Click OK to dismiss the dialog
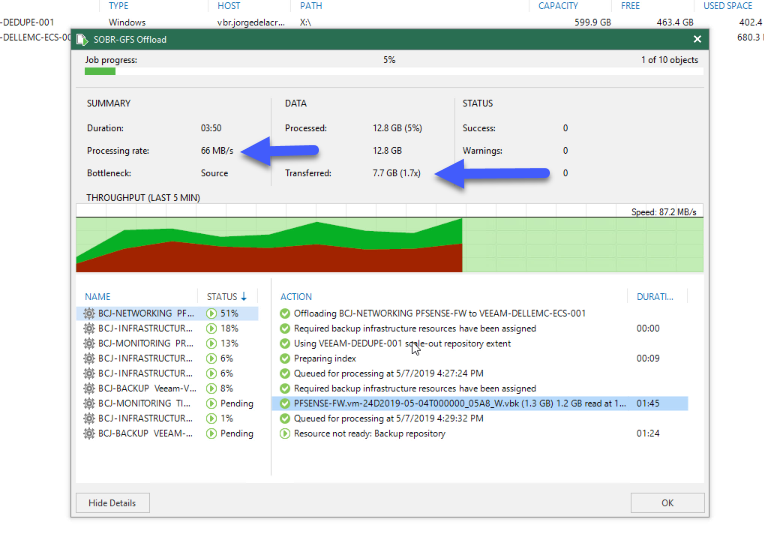 coord(667,503)
